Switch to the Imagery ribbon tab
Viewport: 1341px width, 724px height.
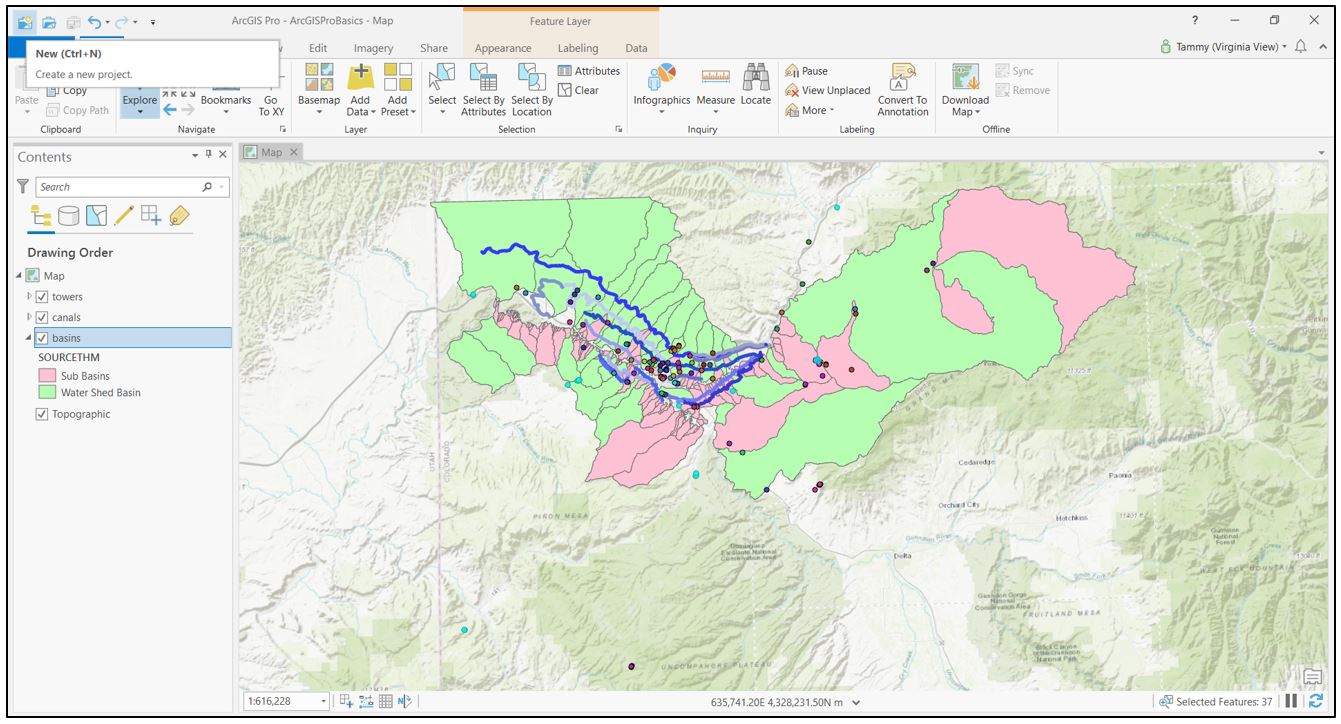373,47
